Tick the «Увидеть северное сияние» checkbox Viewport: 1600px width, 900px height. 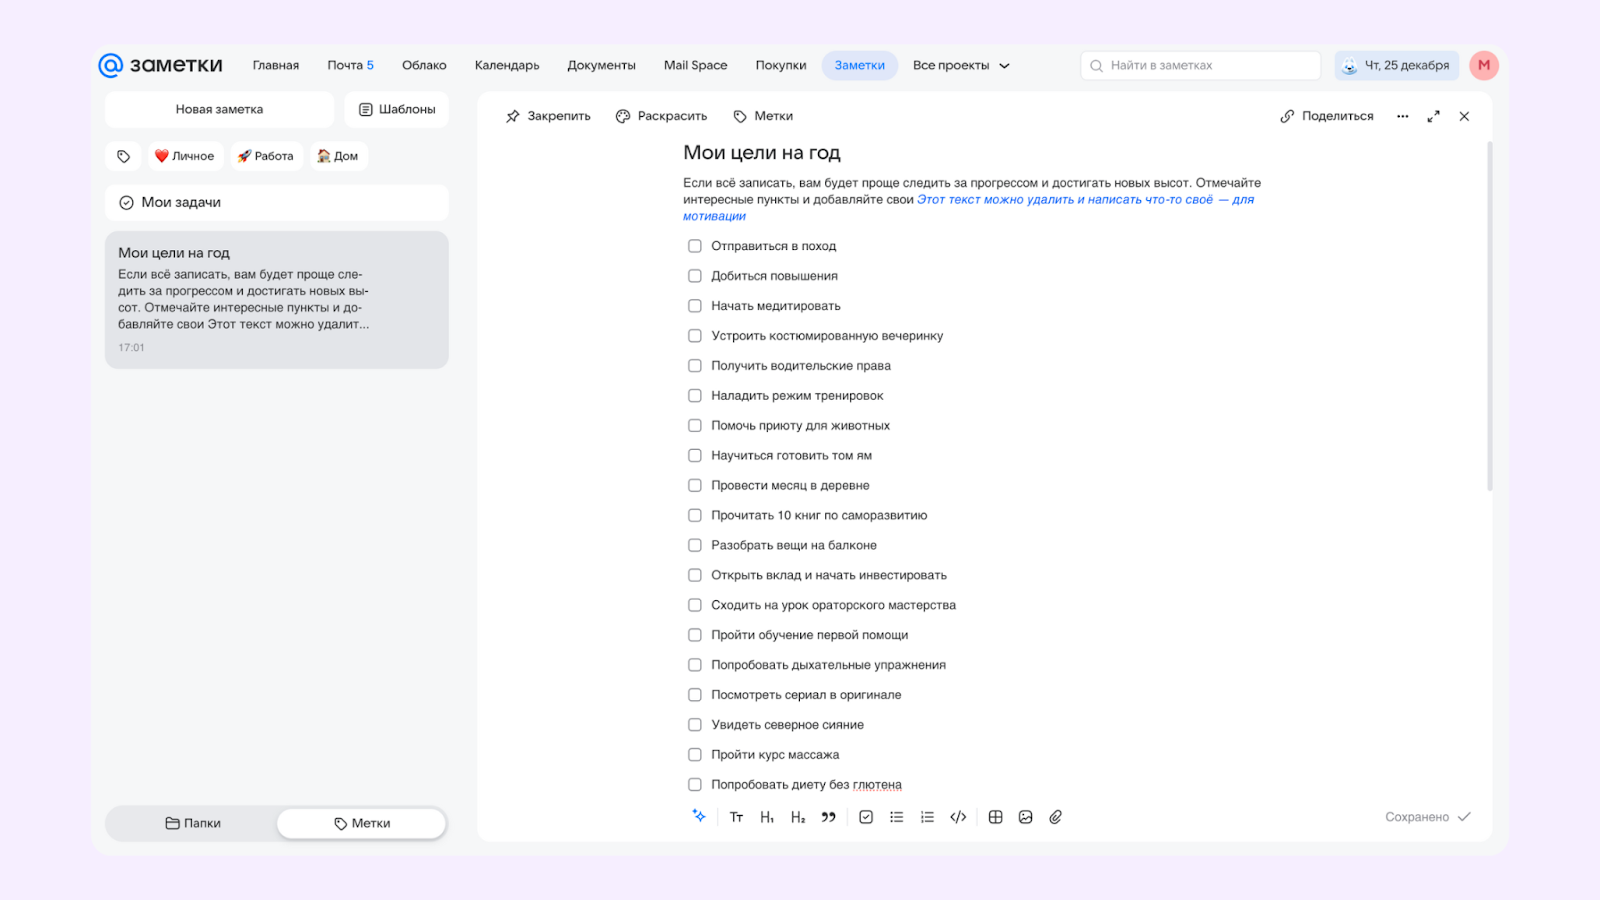coord(694,724)
